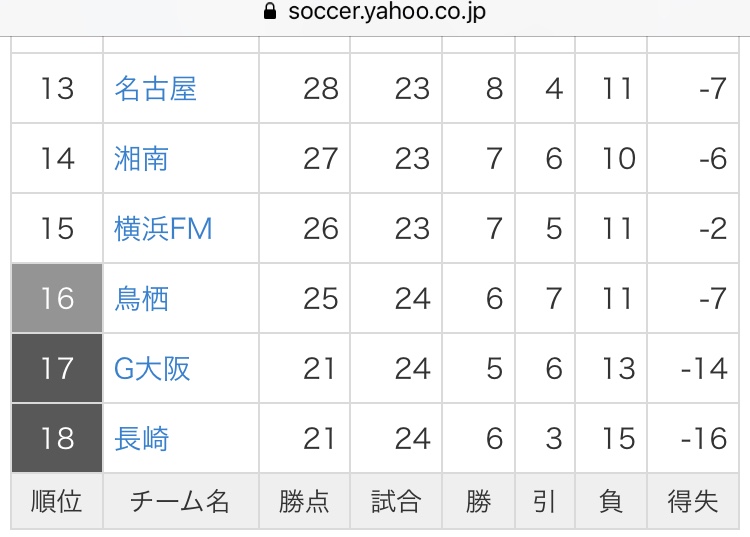
Task: Tap the 勝 column header
Action: coord(479,501)
